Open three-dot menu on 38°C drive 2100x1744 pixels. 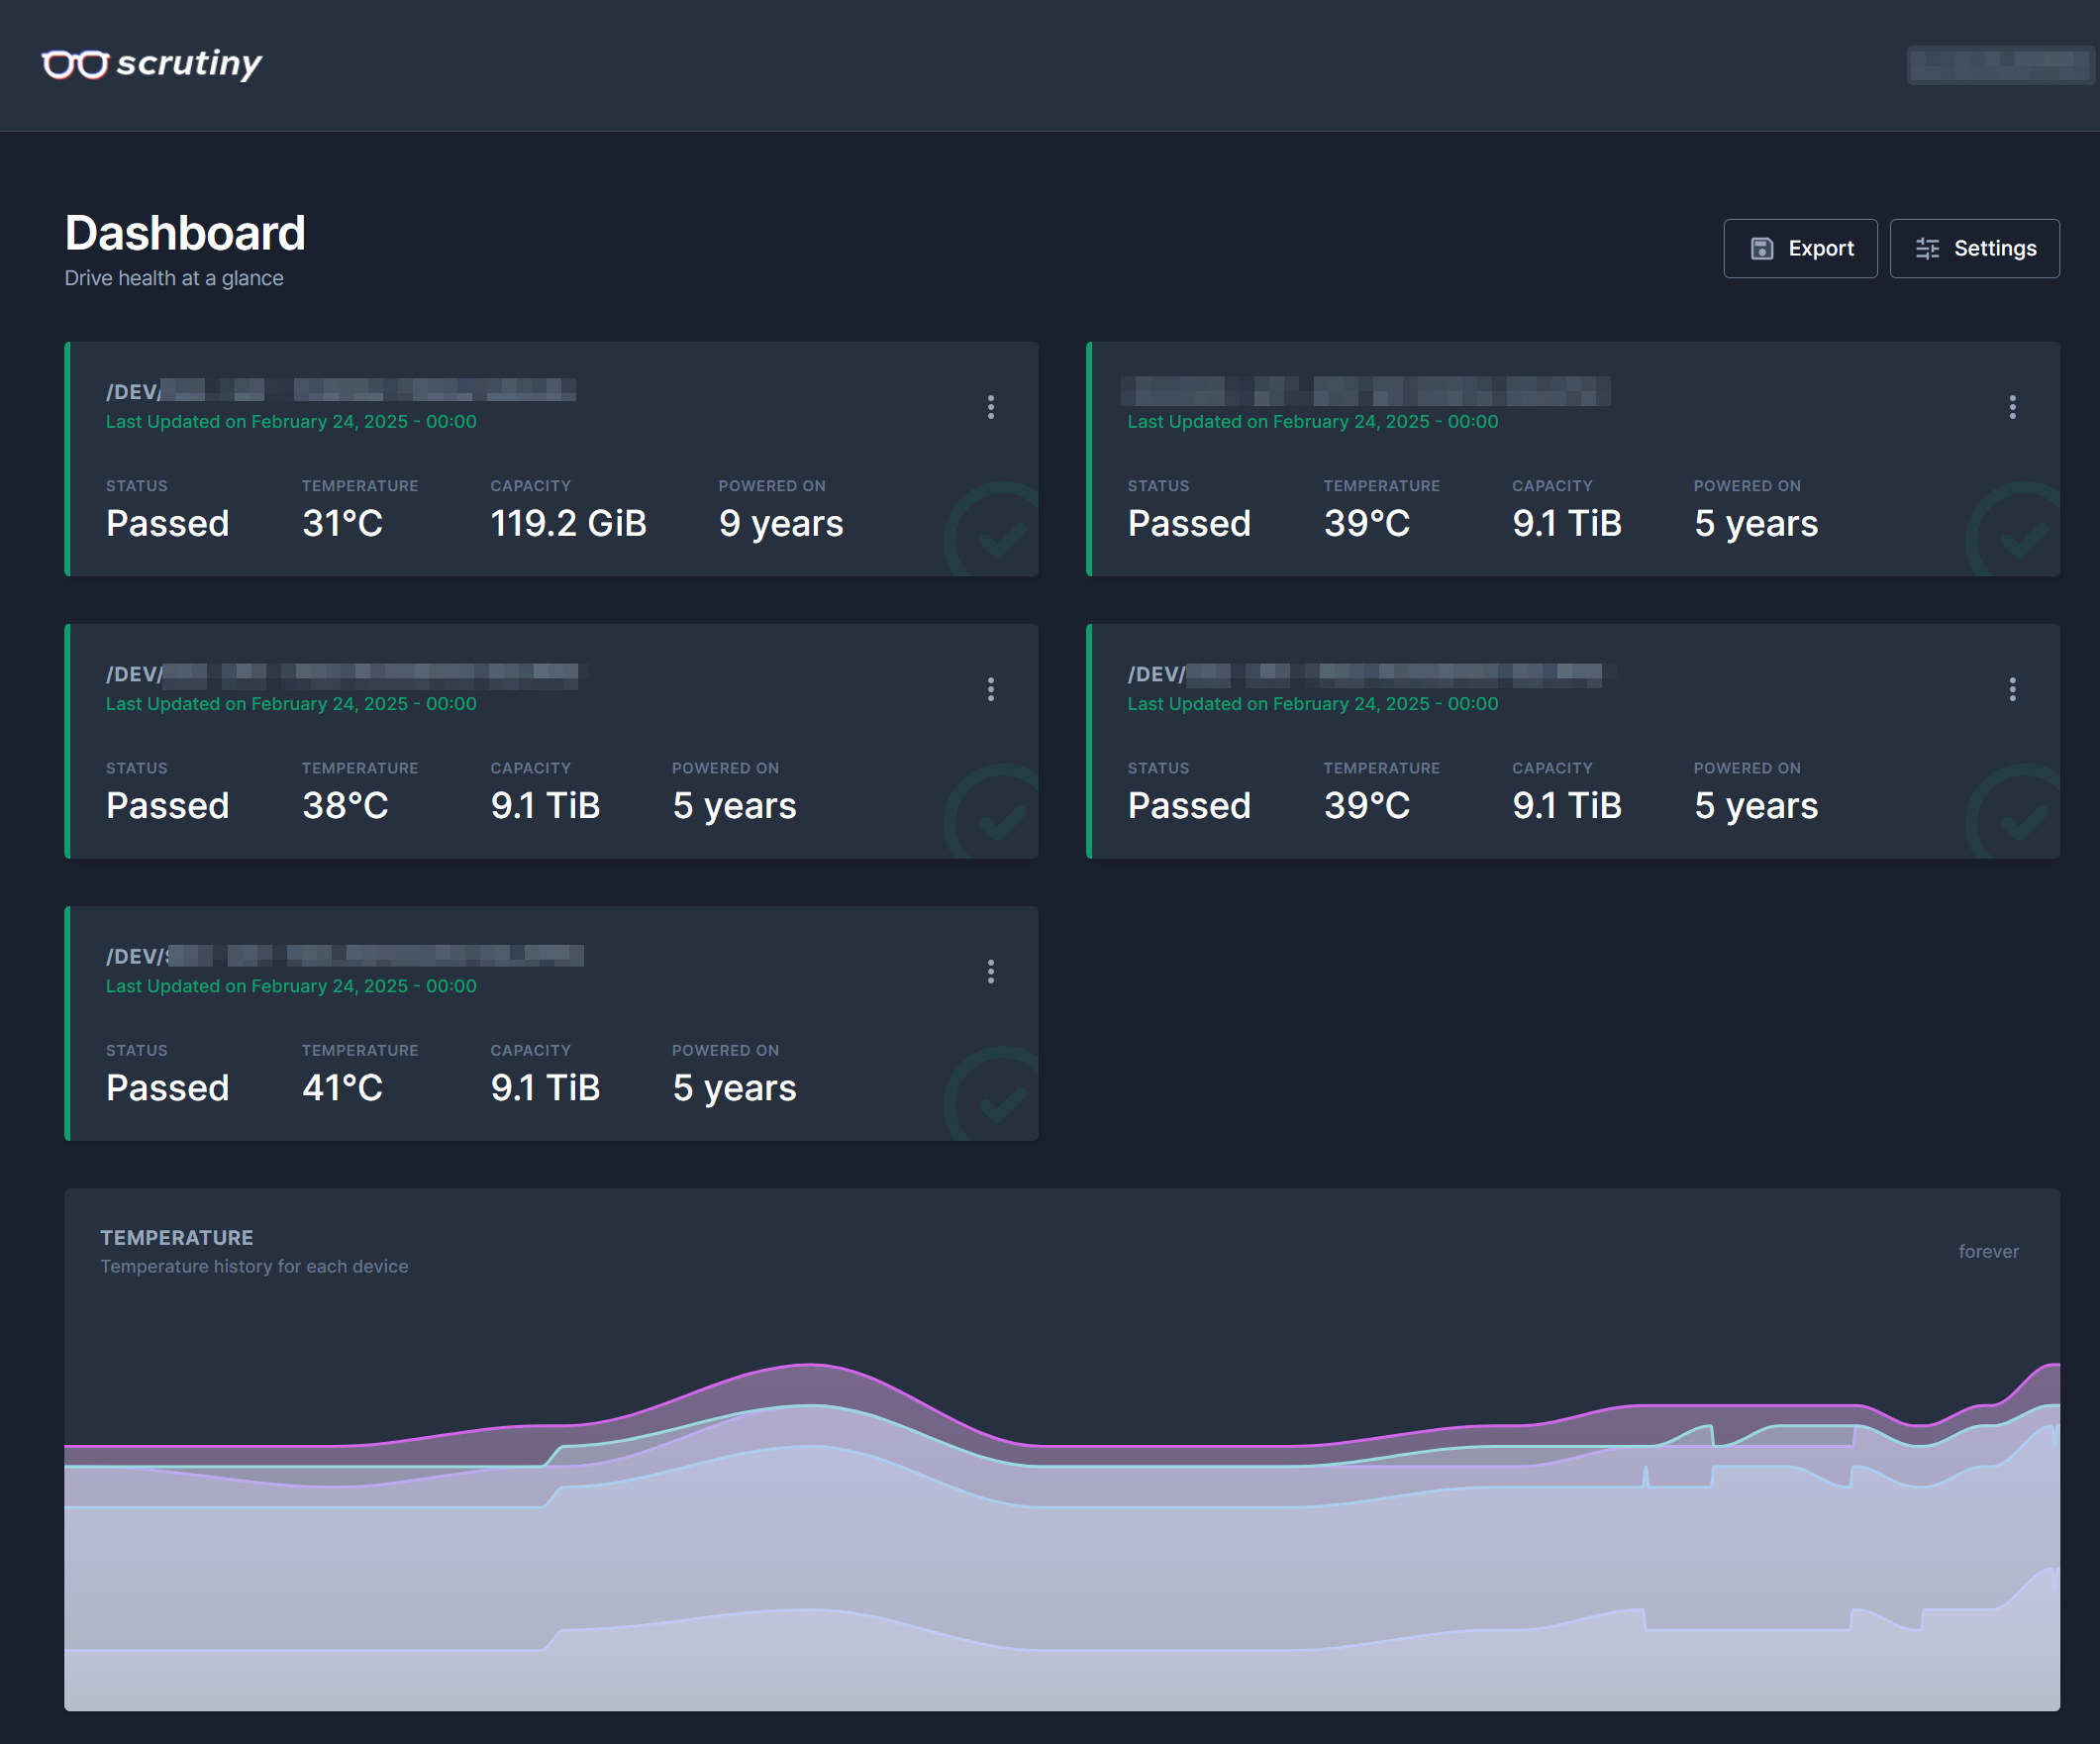coord(990,689)
